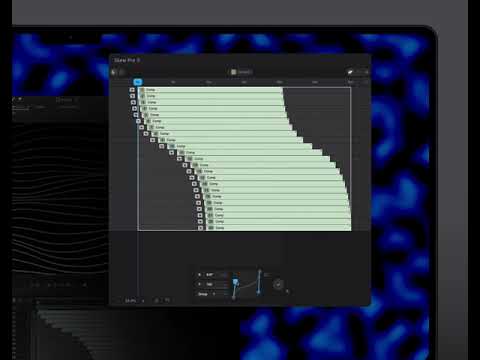
Task: Expand the topmost layer's toggle box
Action: point(132,90)
